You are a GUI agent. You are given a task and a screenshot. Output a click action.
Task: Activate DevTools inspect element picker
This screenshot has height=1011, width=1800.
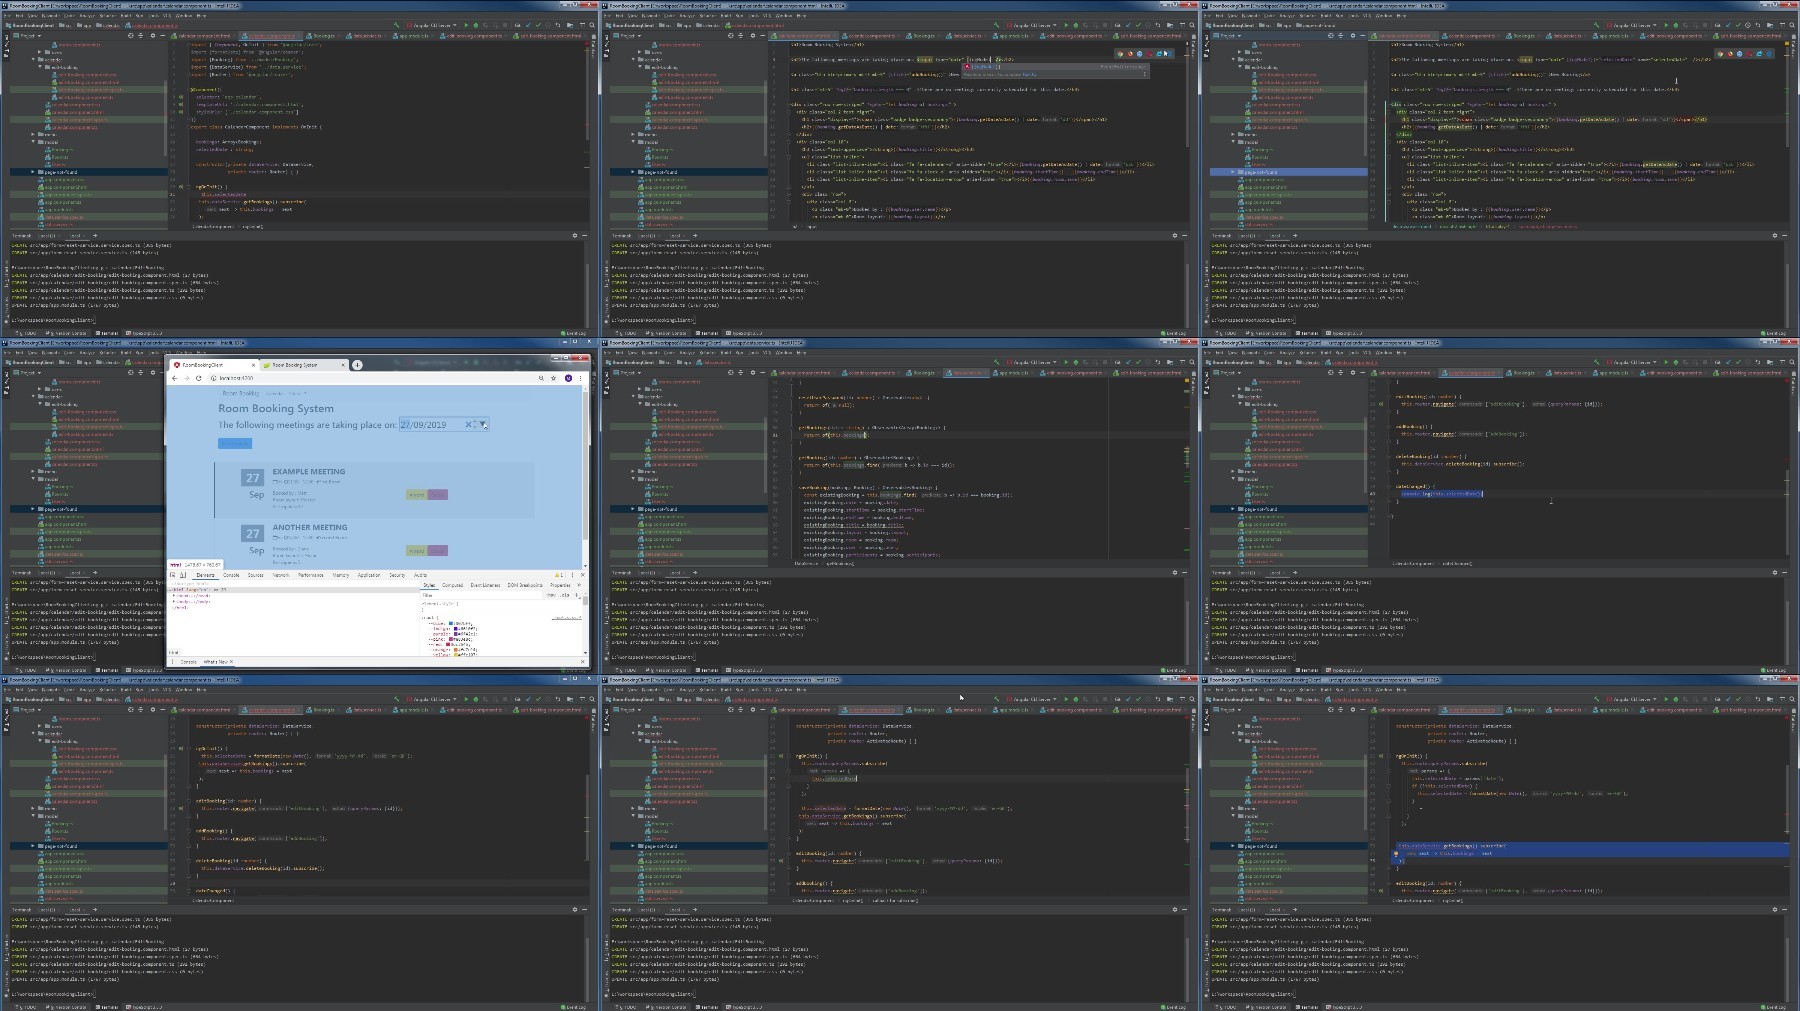click(x=172, y=575)
